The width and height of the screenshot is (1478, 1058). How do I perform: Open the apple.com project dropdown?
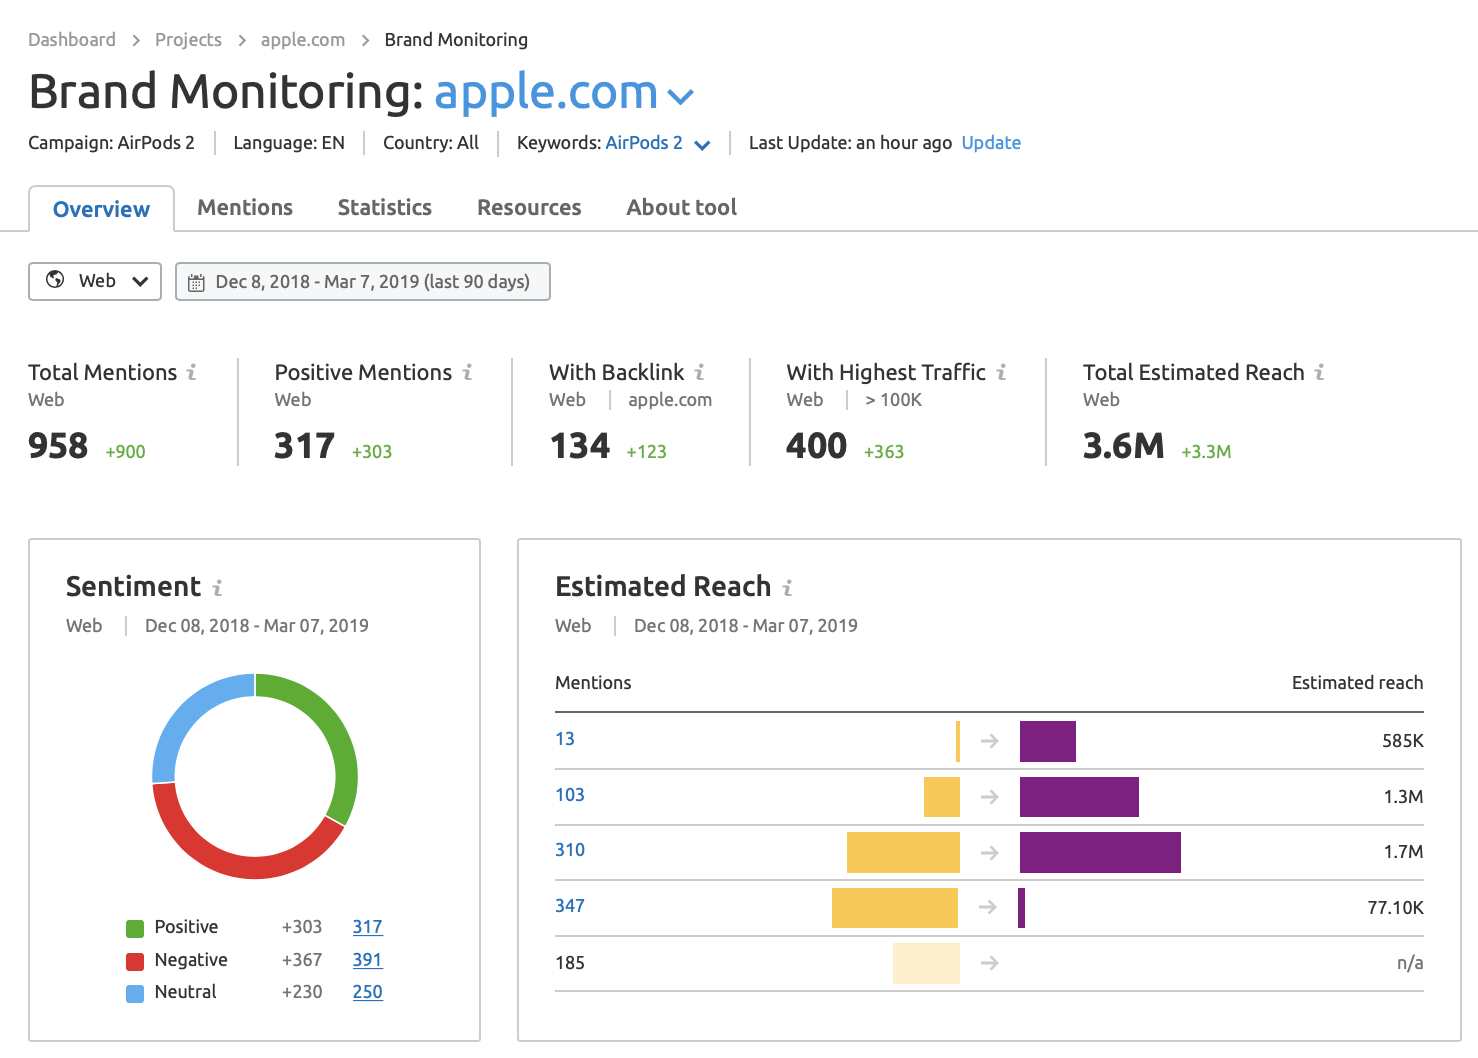pyautogui.click(x=681, y=96)
